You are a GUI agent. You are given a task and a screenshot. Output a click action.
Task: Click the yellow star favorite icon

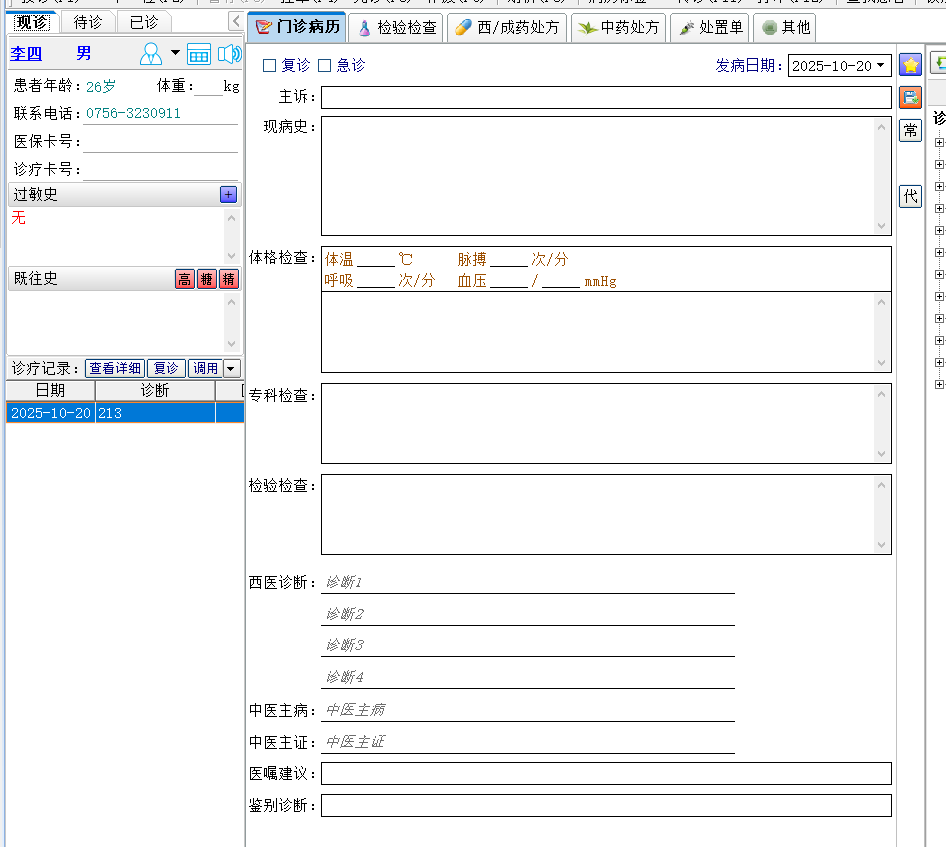pos(910,65)
